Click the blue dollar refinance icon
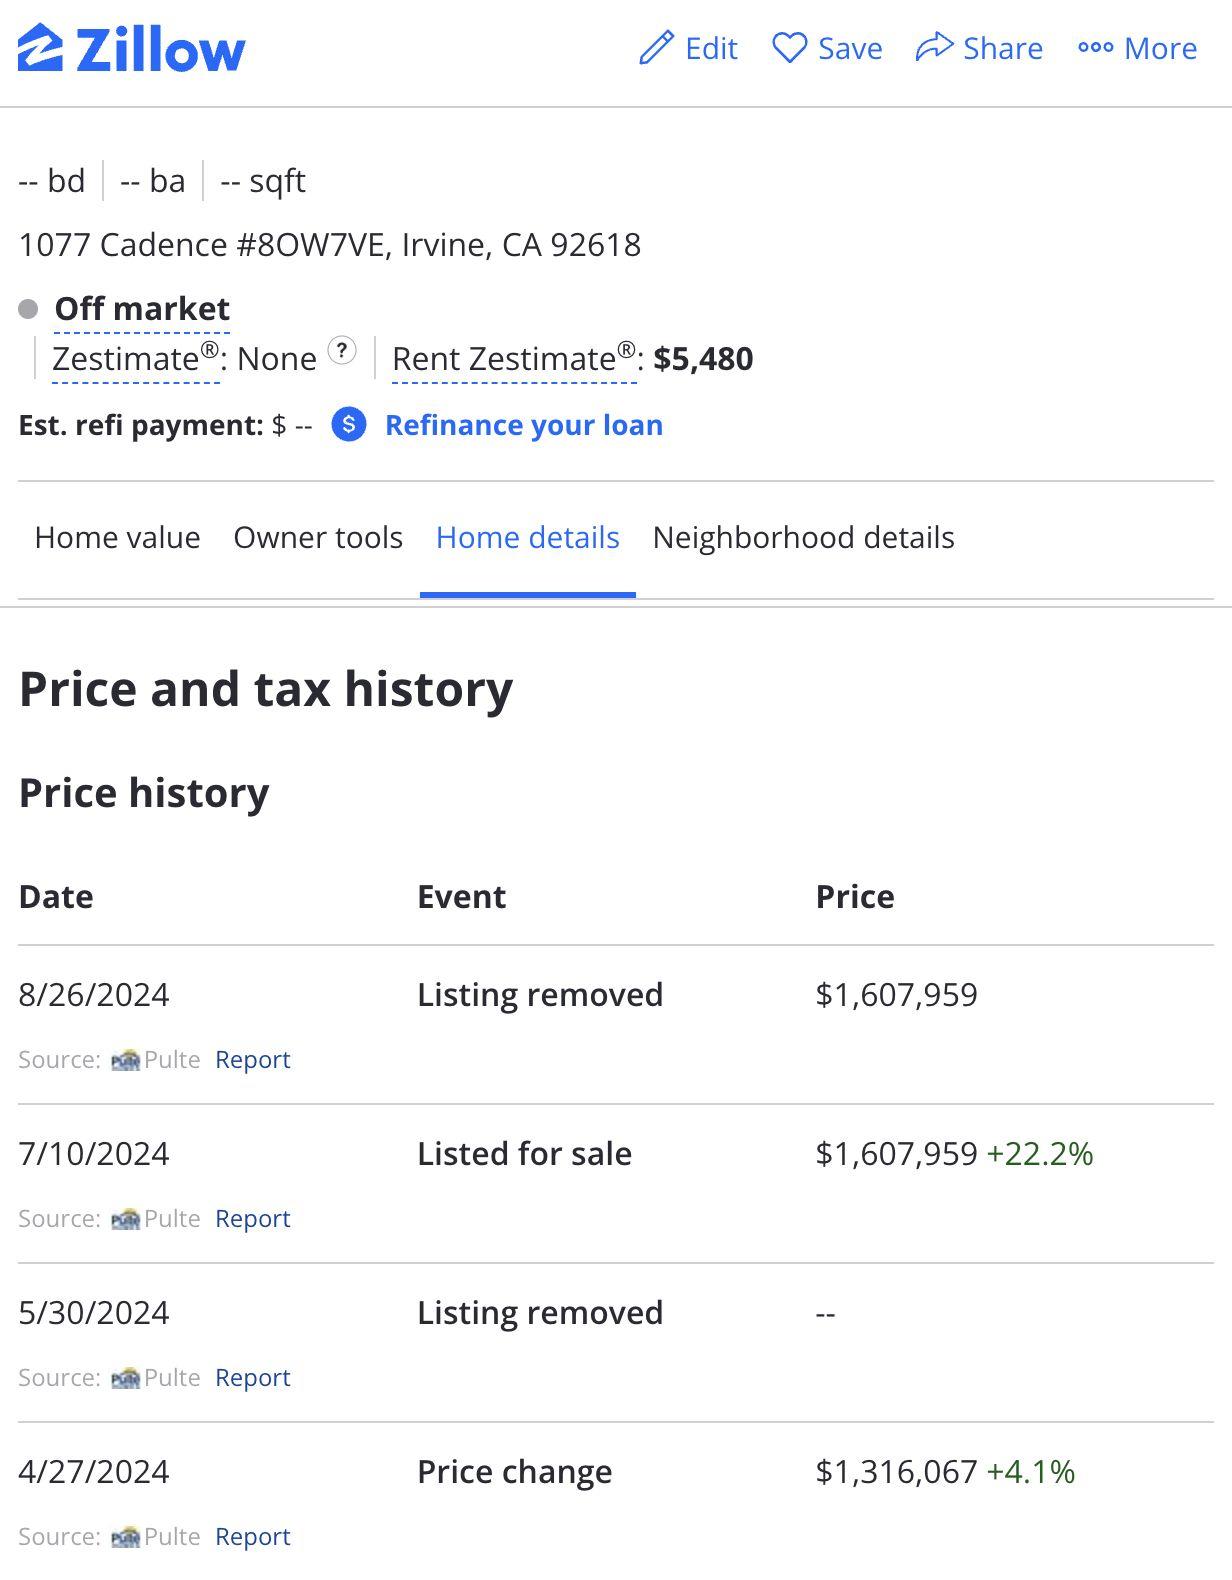The width and height of the screenshot is (1232, 1580). pos(349,425)
